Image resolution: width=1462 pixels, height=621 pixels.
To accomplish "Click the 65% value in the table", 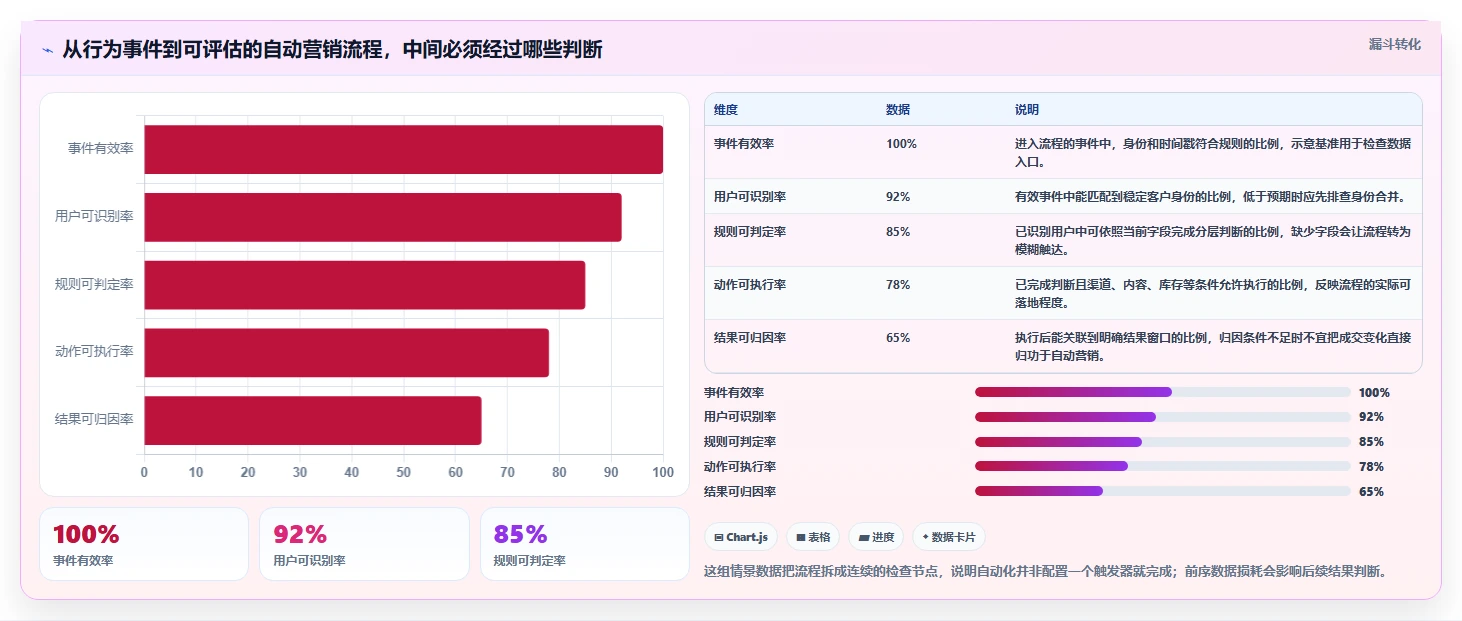I will pyautogui.click(x=898, y=337).
